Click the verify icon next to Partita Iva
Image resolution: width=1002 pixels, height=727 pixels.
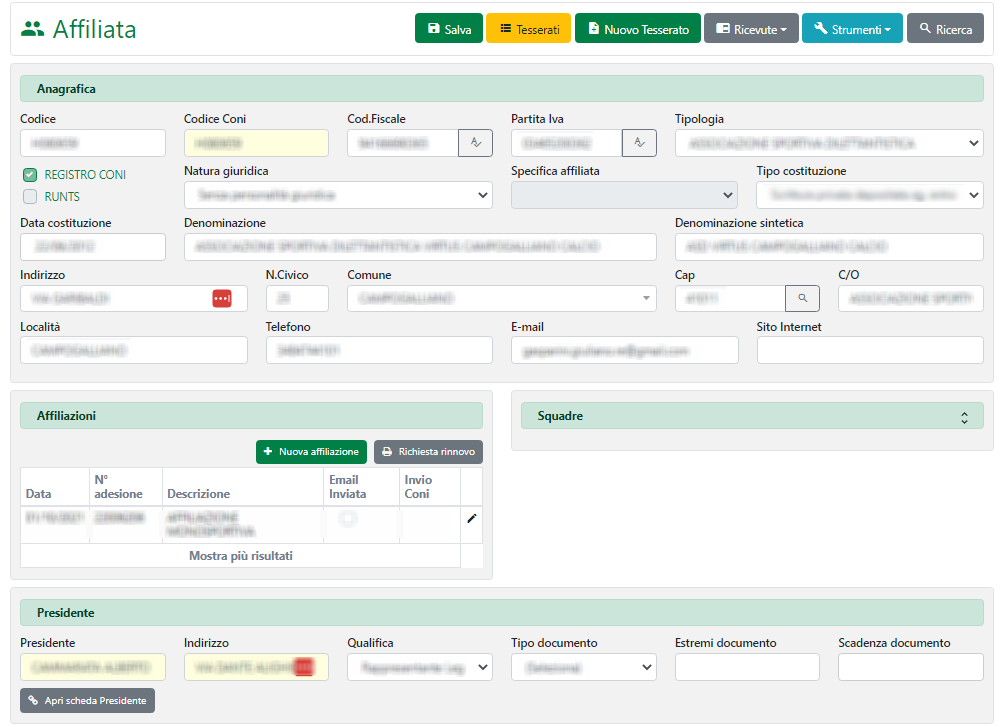(x=639, y=143)
